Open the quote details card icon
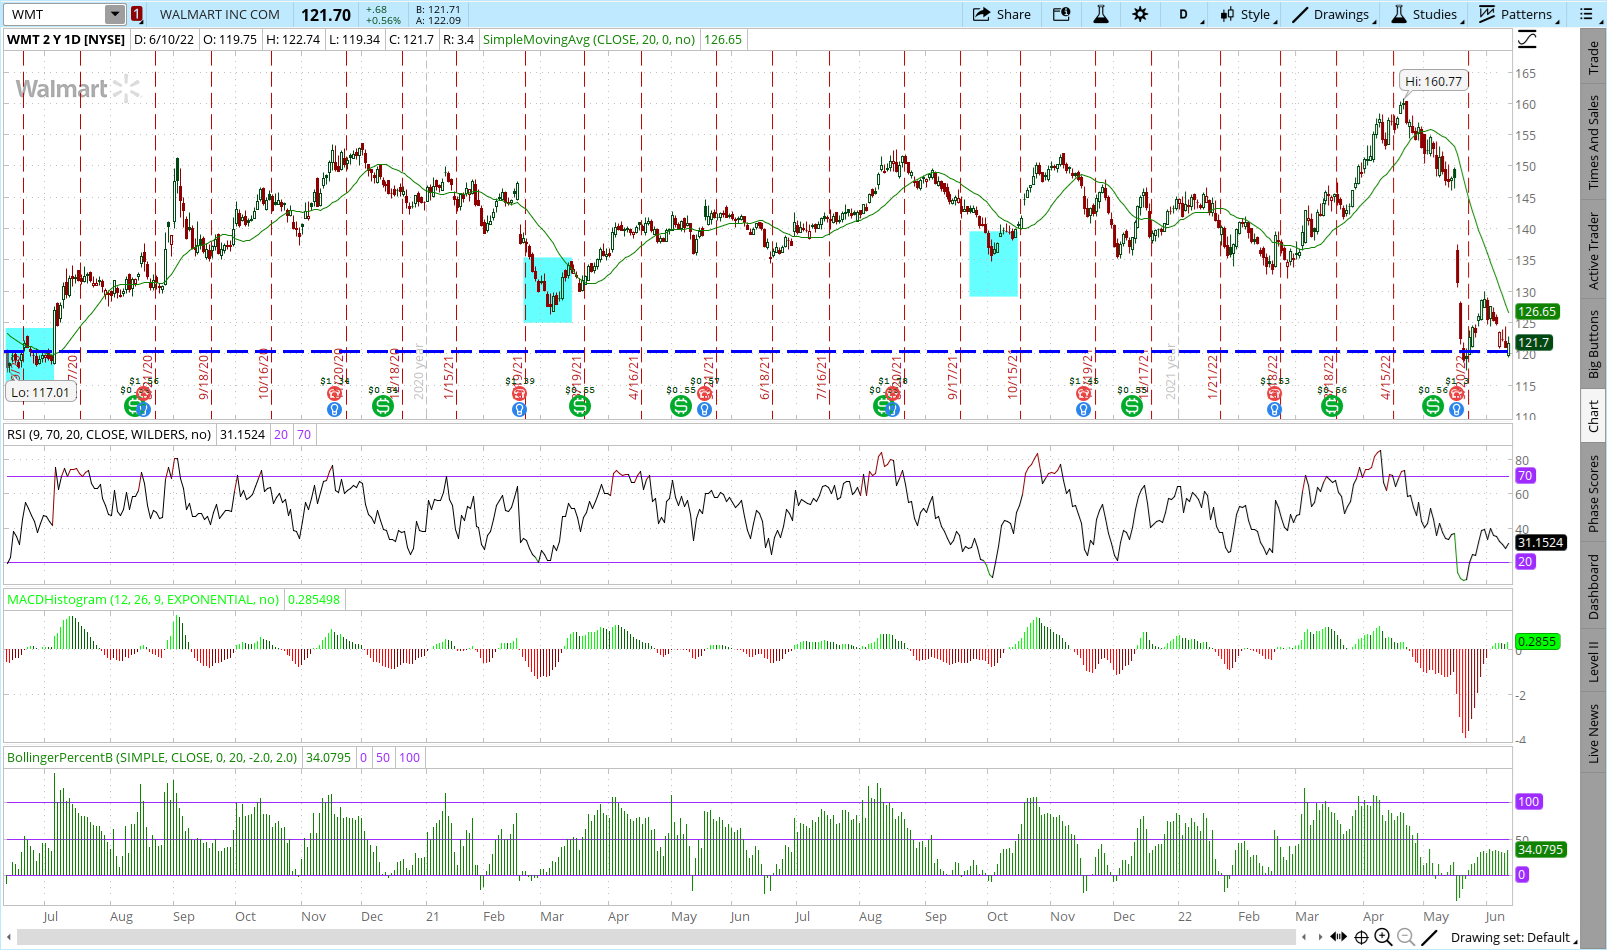 click(1062, 14)
